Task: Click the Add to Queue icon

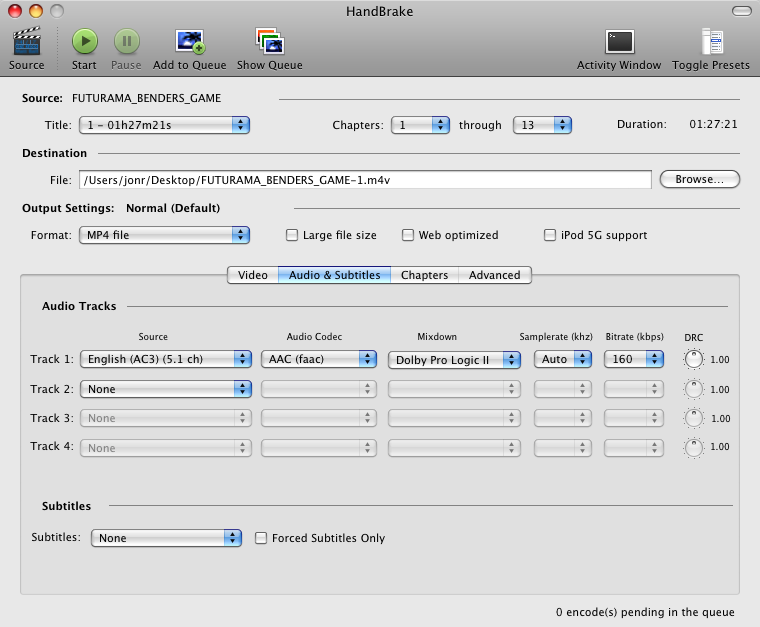Action: coord(190,42)
